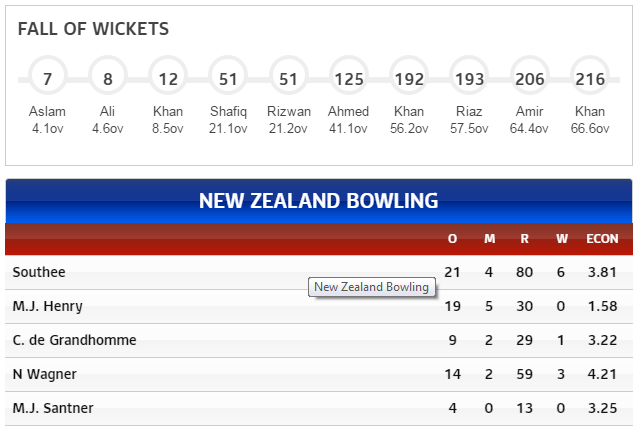The height and width of the screenshot is (431, 638).
Task: Select the Southee bowler name
Action: 39,272
